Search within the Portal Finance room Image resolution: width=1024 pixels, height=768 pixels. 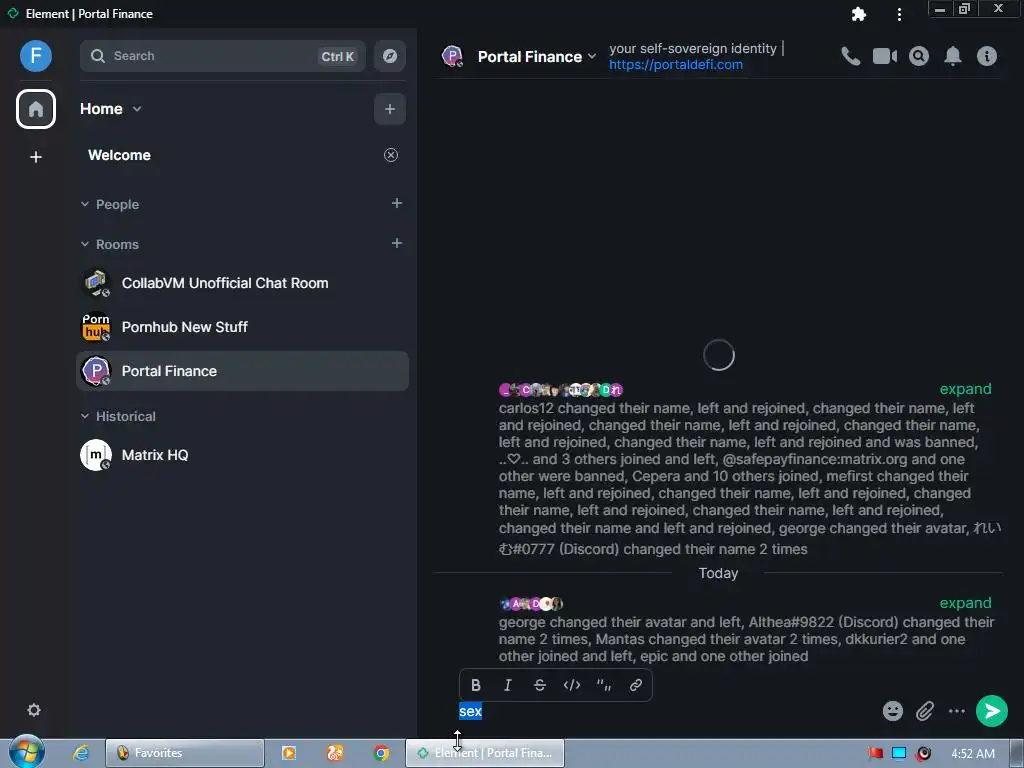tap(919, 56)
